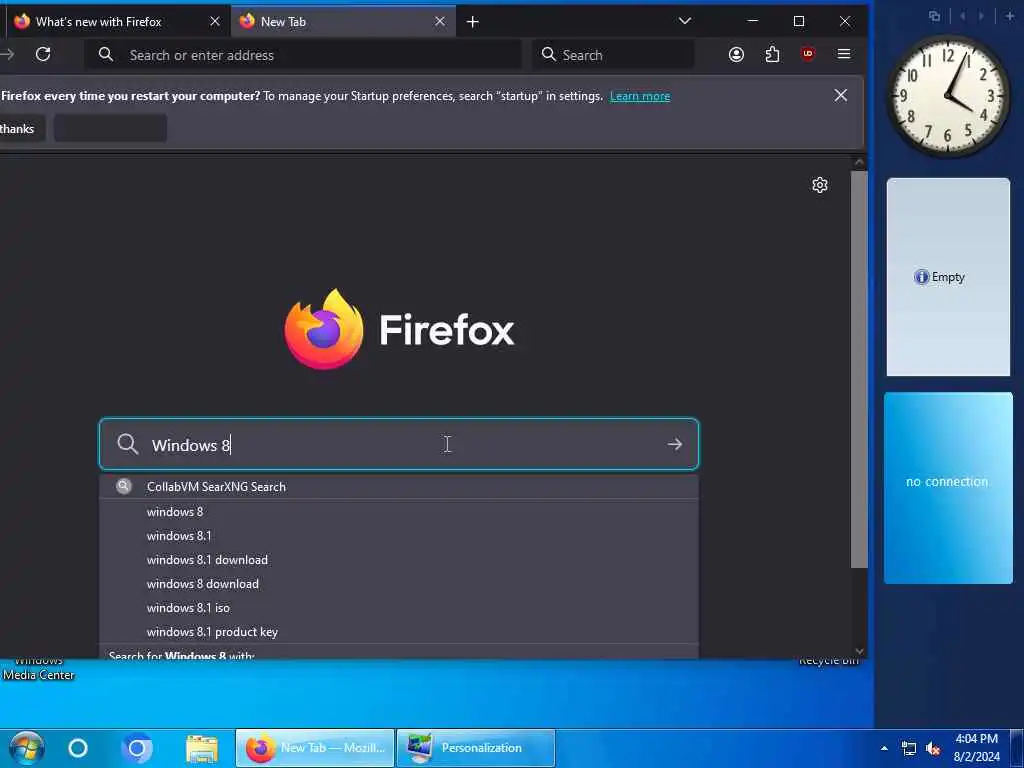Viewport: 1024px width, 768px height.
Task: Click the scrollbar up arrow
Action: (x=859, y=162)
